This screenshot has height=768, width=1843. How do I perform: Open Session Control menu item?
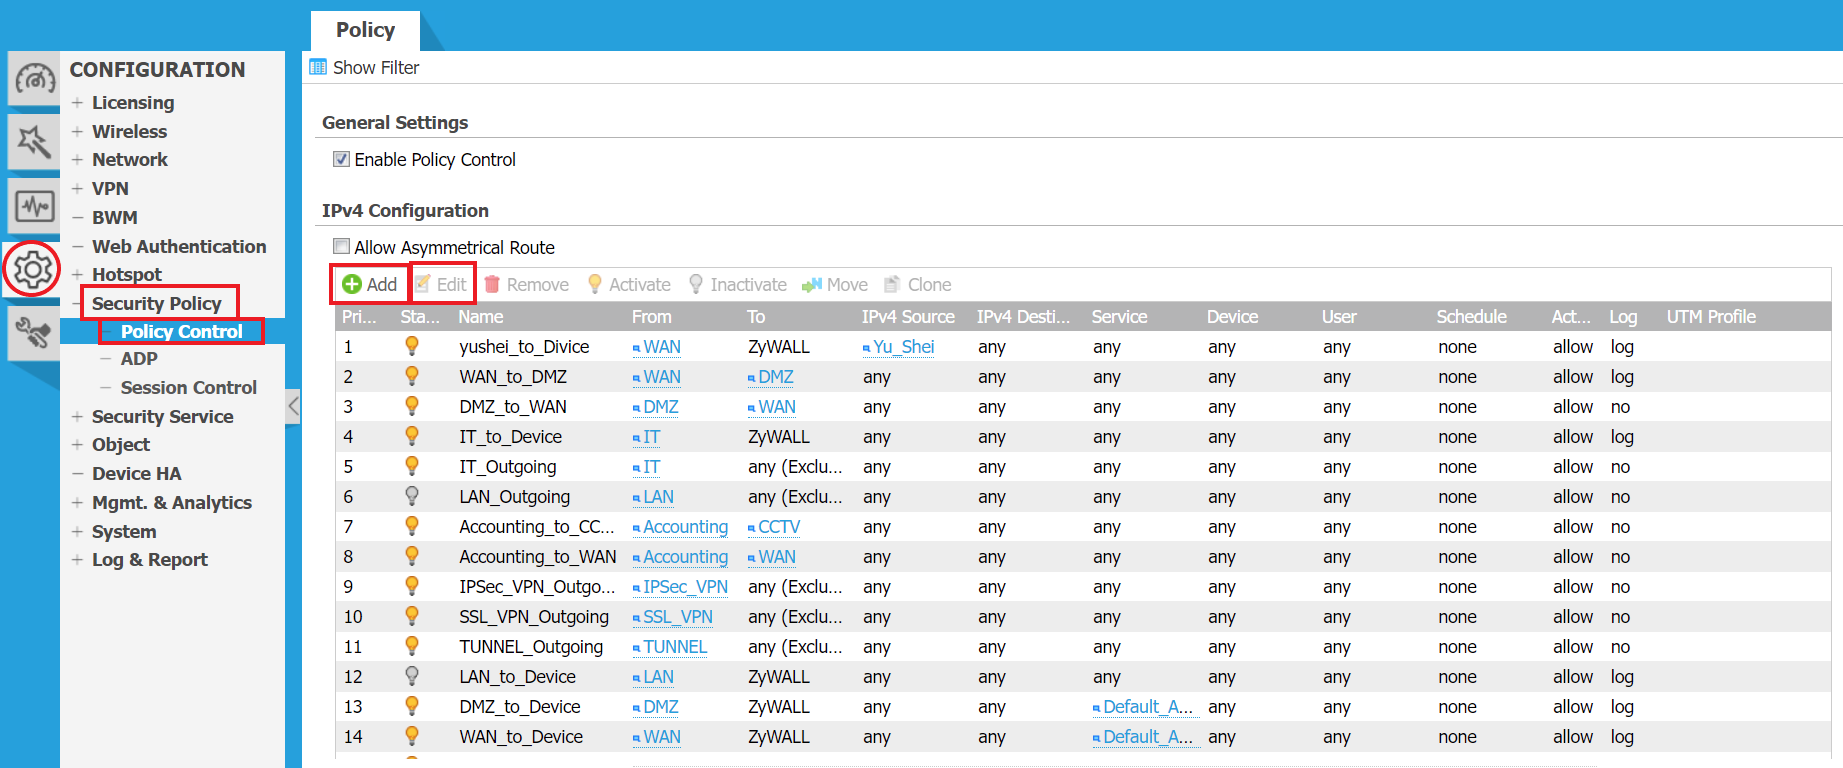[188, 388]
